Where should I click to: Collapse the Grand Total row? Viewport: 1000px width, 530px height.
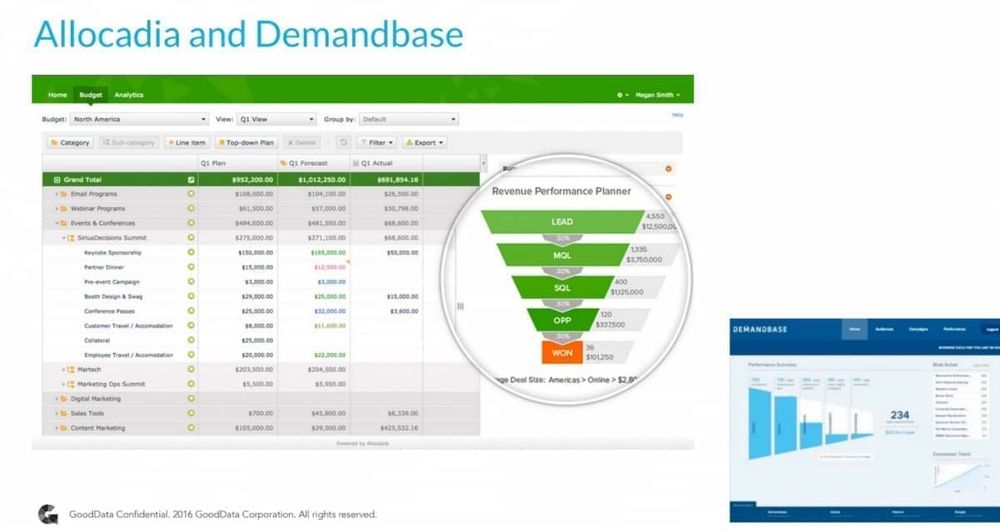click(57, 180)
